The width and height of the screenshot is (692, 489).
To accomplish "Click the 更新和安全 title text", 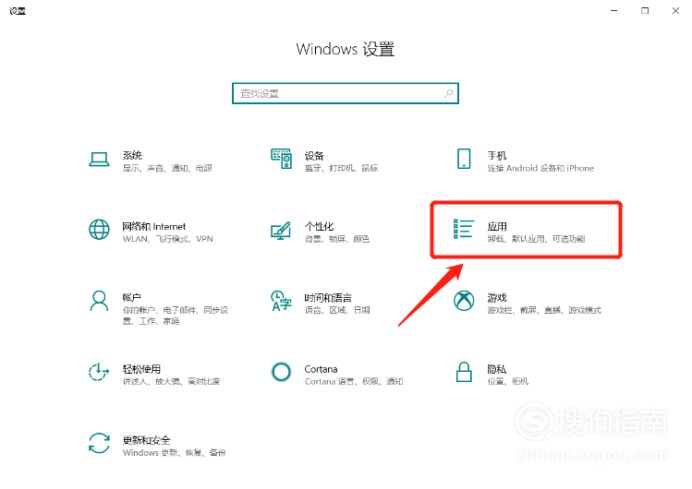I will pos(147,440).
